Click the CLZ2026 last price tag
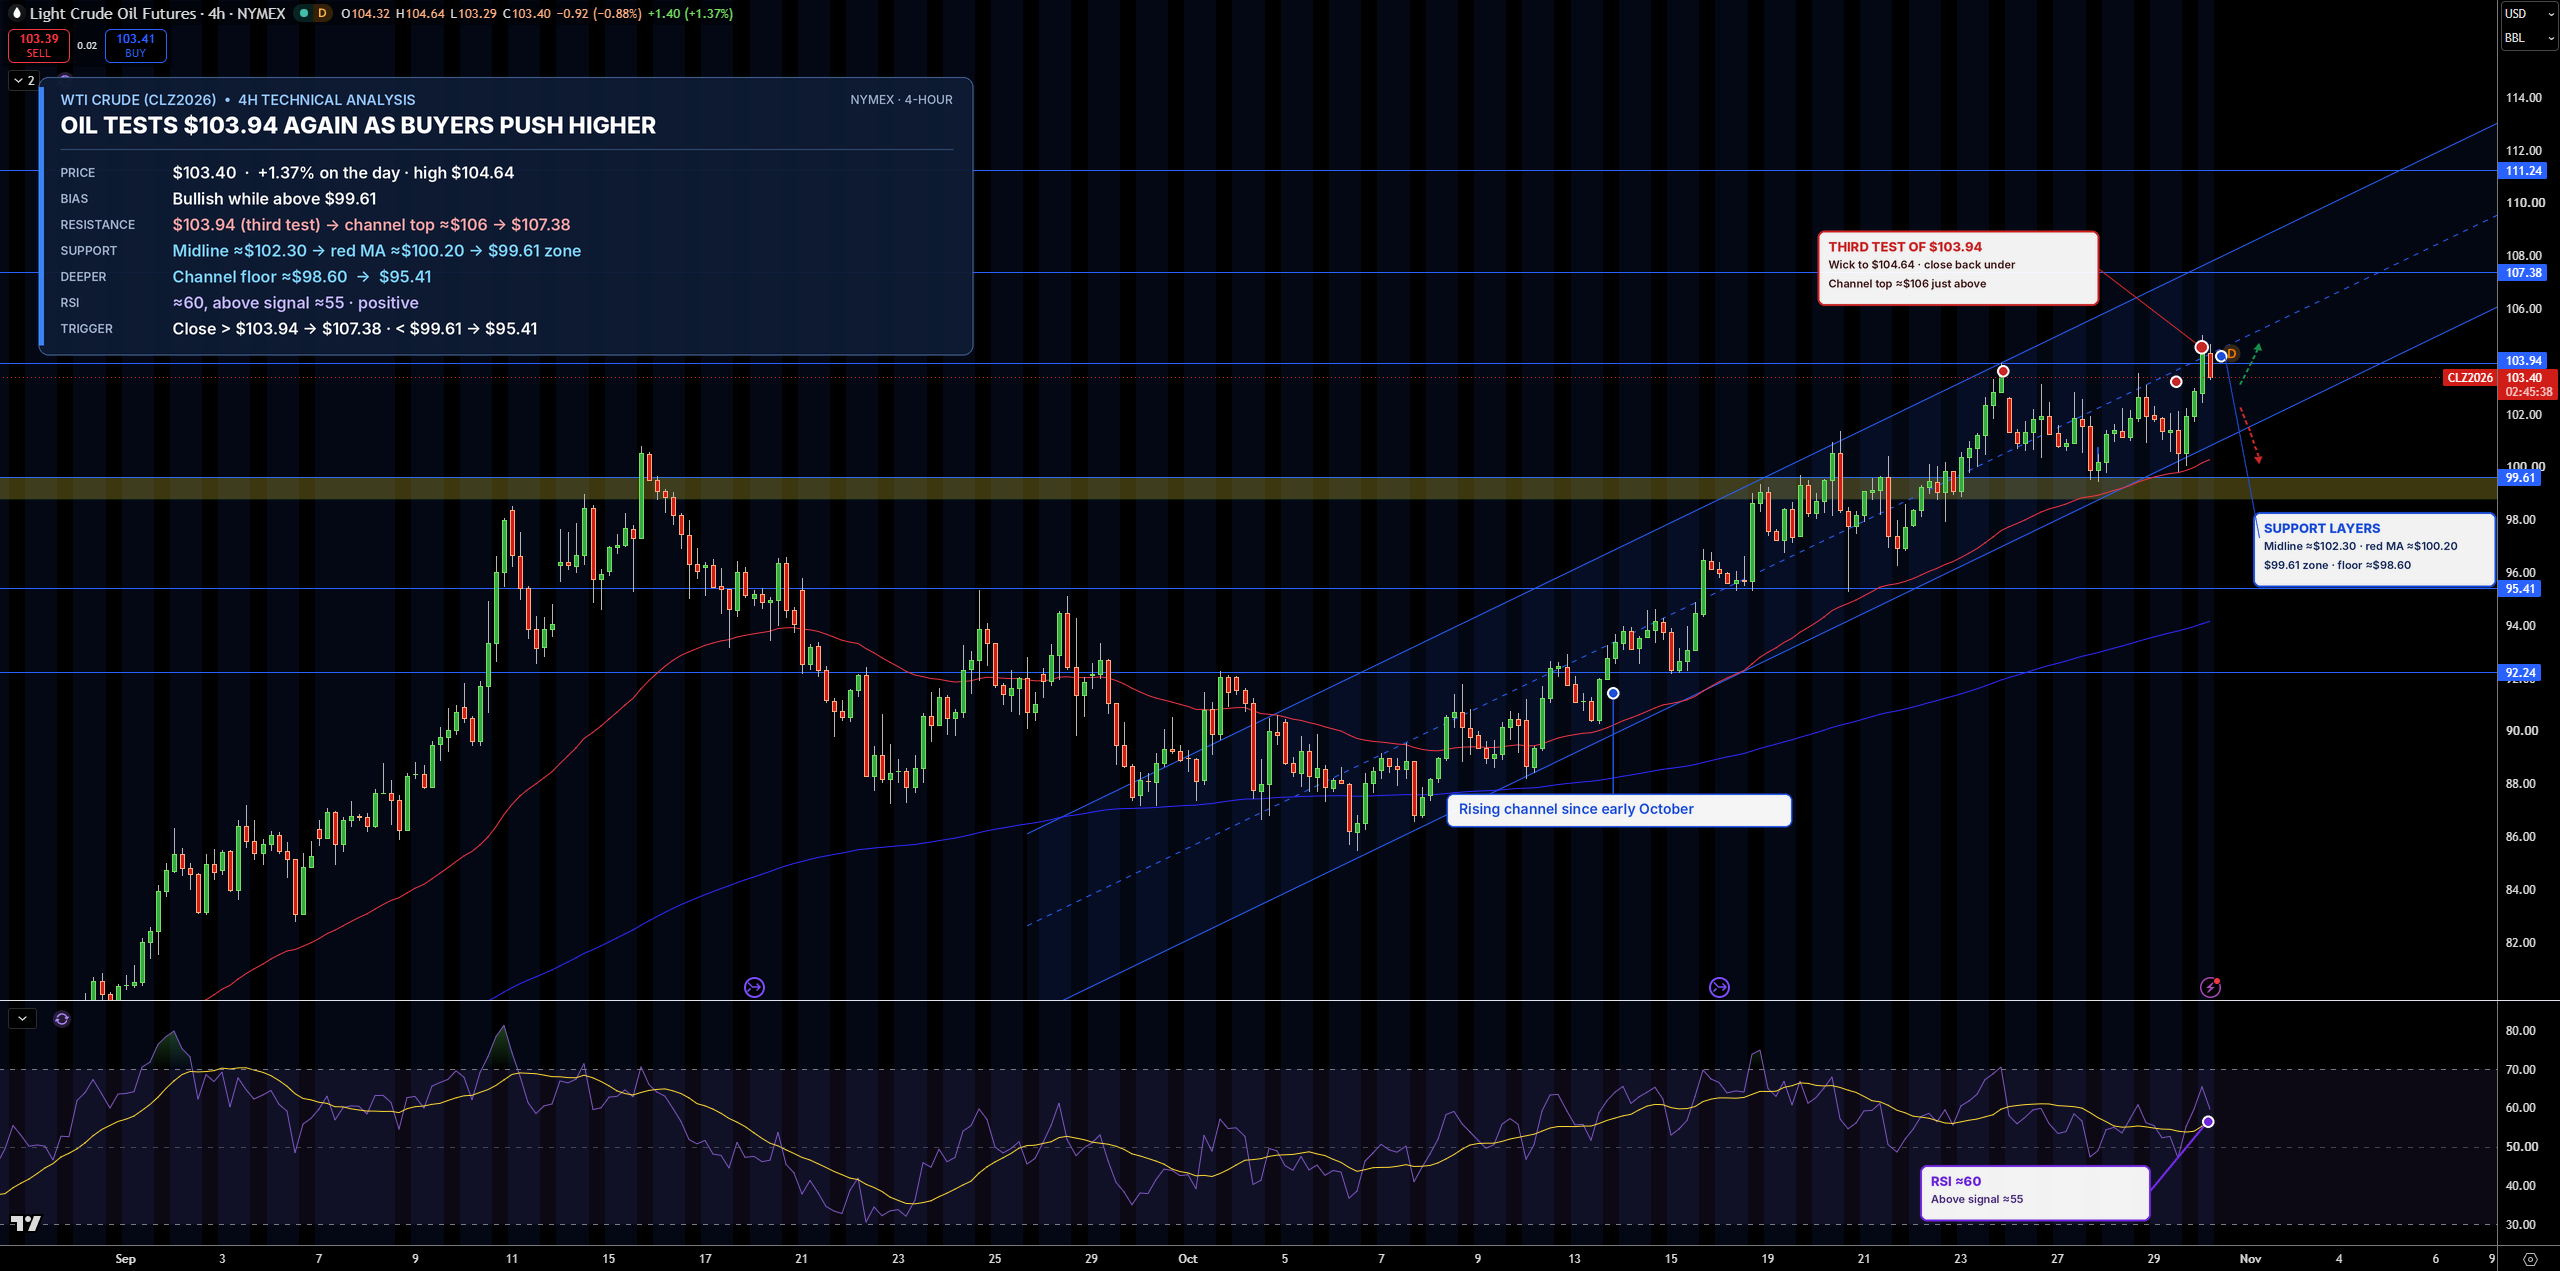 pos(2469,377)
